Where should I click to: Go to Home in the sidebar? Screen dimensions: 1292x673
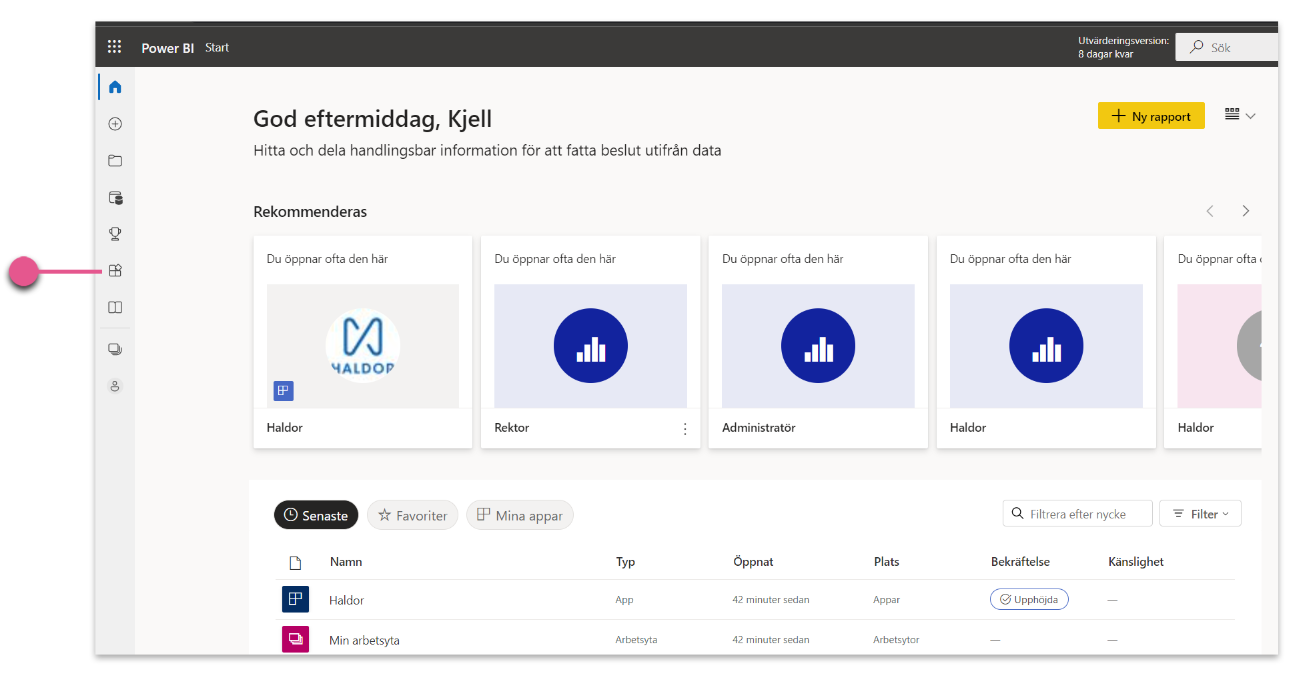(115, 87)
